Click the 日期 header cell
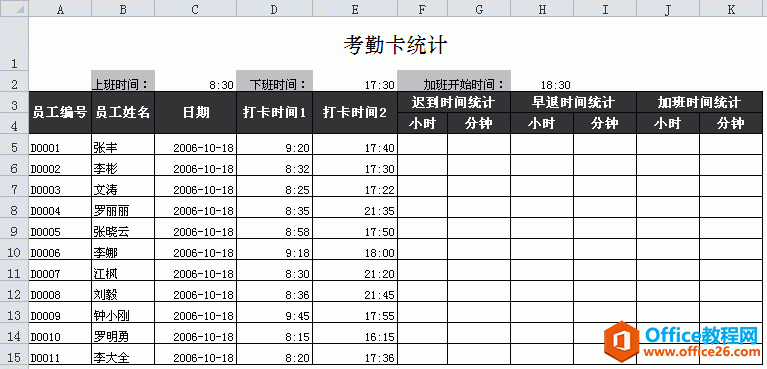Viewport: 767px width, 369px height. tap(195, 113)
